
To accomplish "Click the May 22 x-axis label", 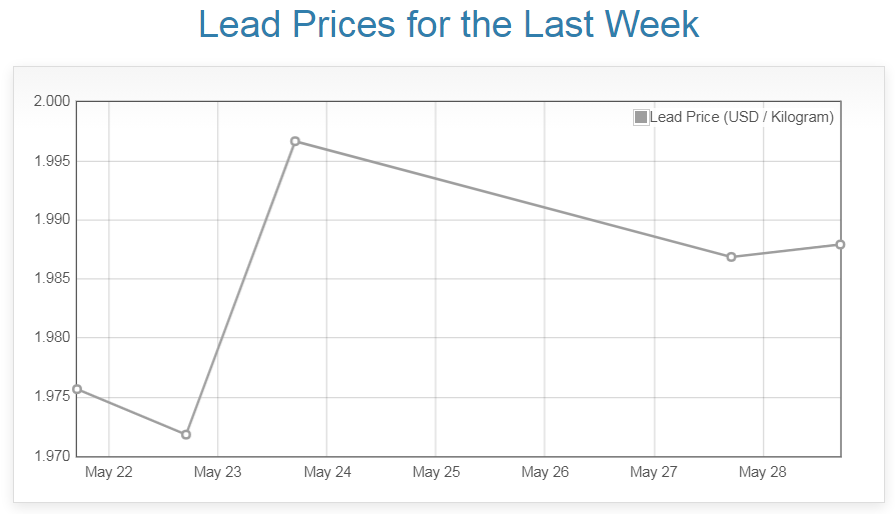I will [x=109, y=472].
